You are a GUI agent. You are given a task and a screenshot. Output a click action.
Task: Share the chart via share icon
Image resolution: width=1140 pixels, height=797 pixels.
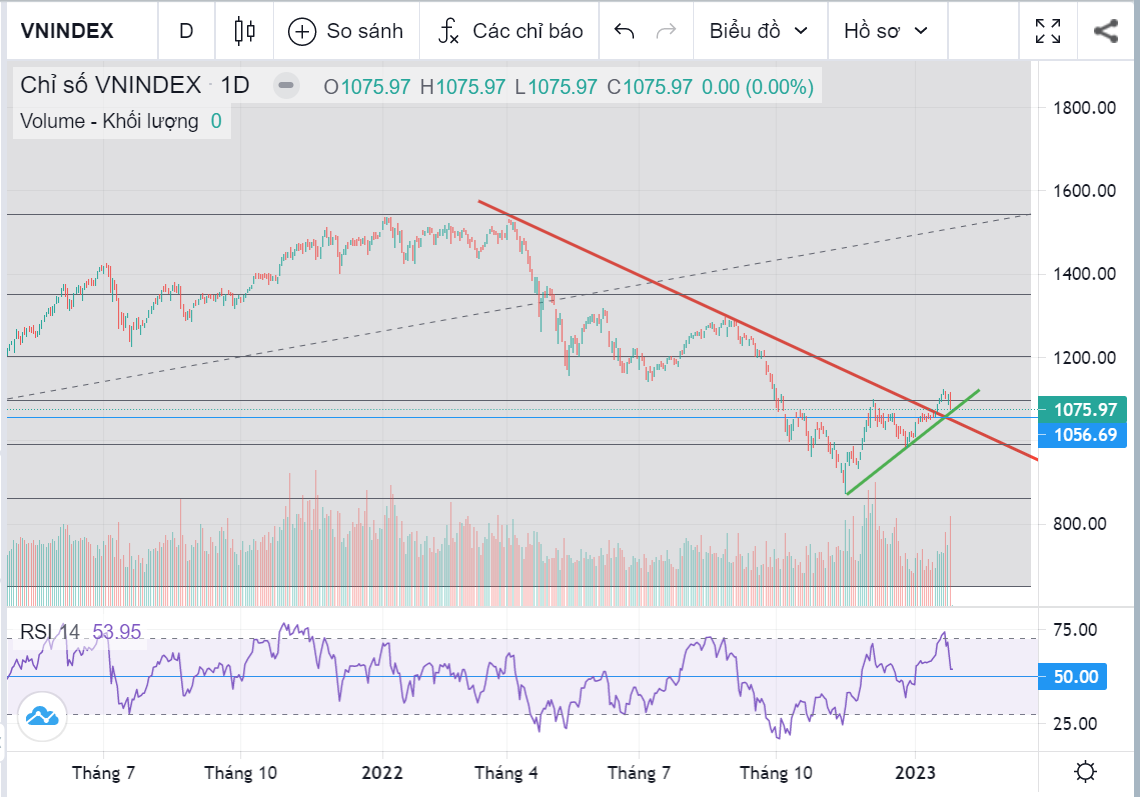coord(1105,31)
